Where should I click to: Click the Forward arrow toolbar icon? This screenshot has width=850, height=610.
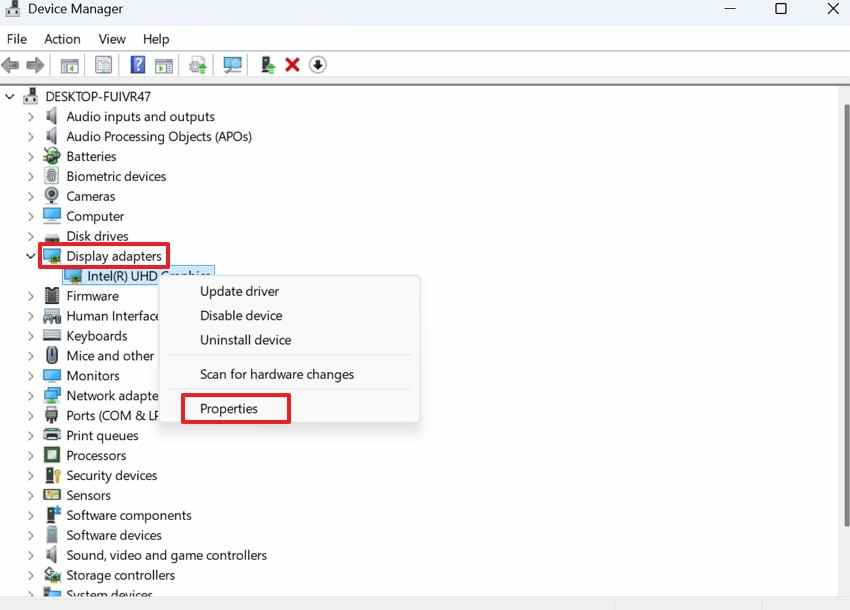(35, 66)
